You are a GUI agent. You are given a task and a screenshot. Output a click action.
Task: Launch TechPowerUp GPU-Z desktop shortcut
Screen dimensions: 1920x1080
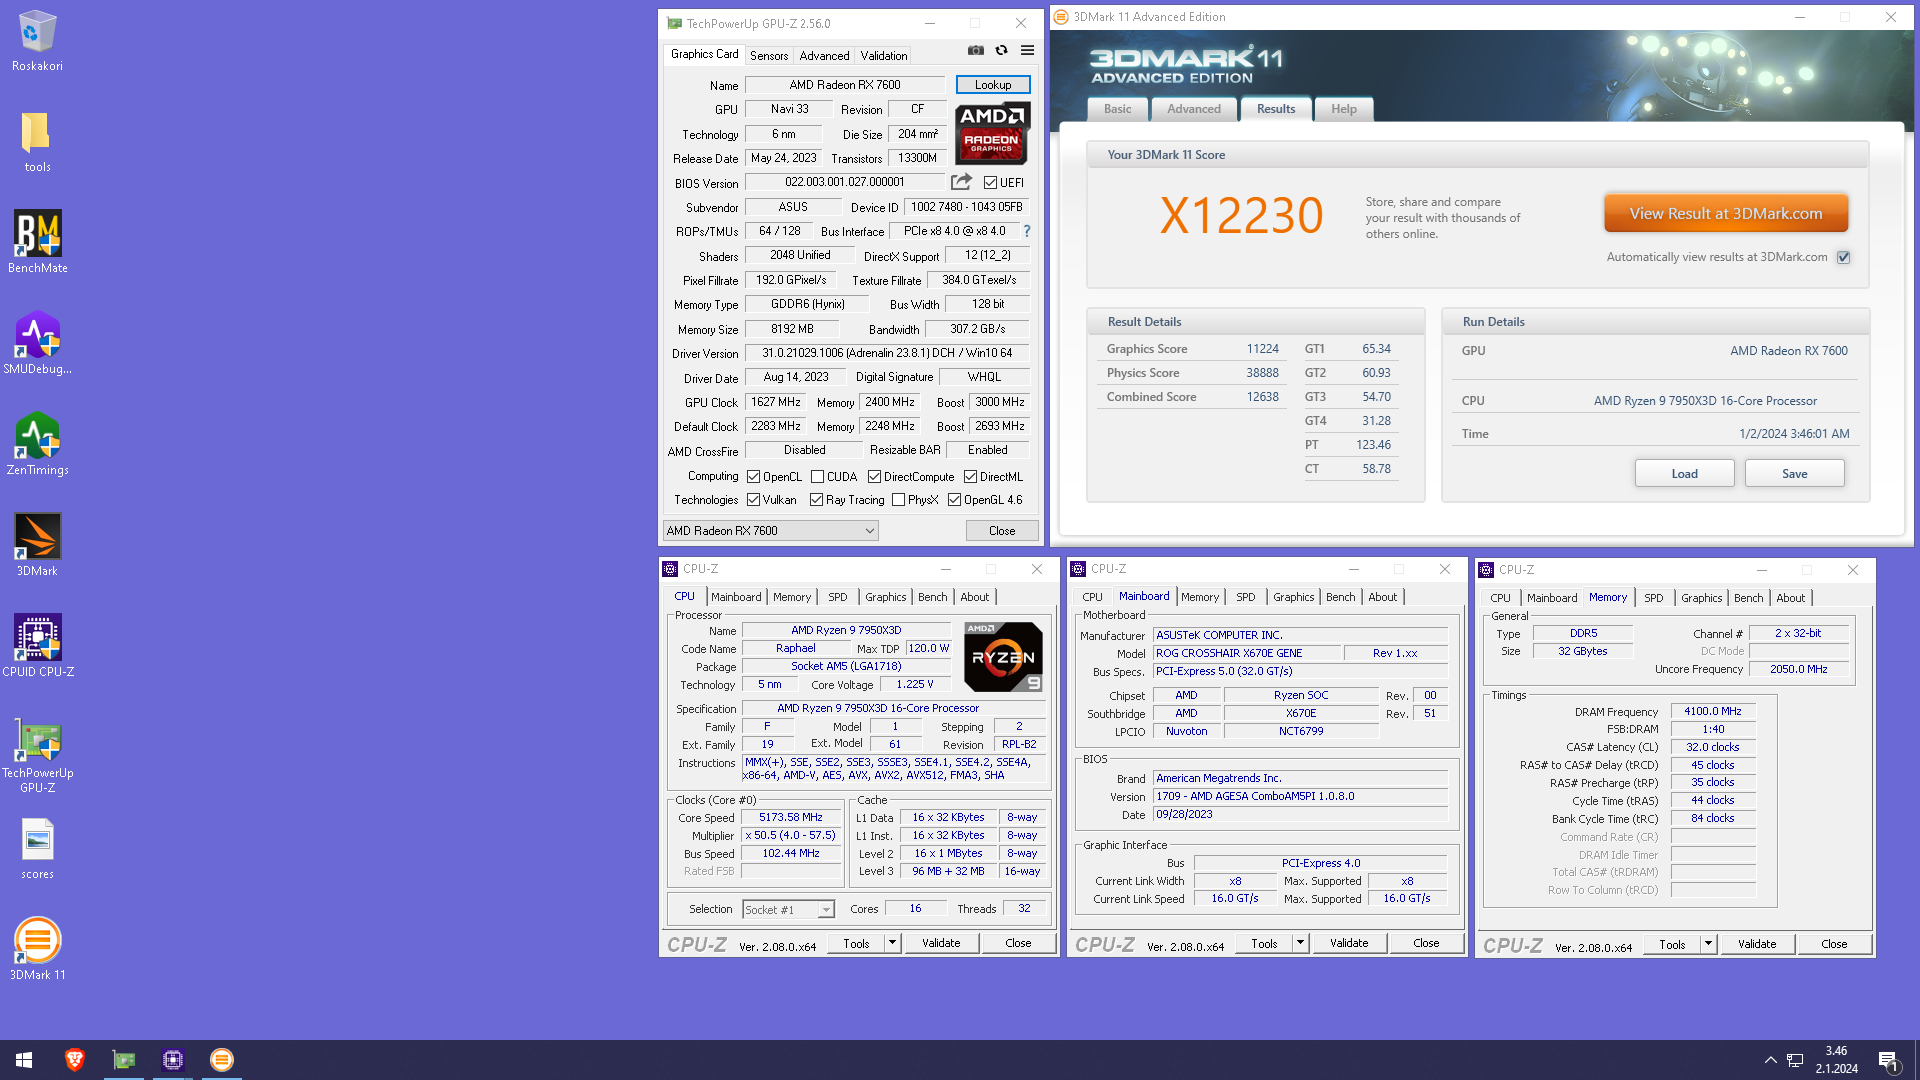tap(37, 755)
